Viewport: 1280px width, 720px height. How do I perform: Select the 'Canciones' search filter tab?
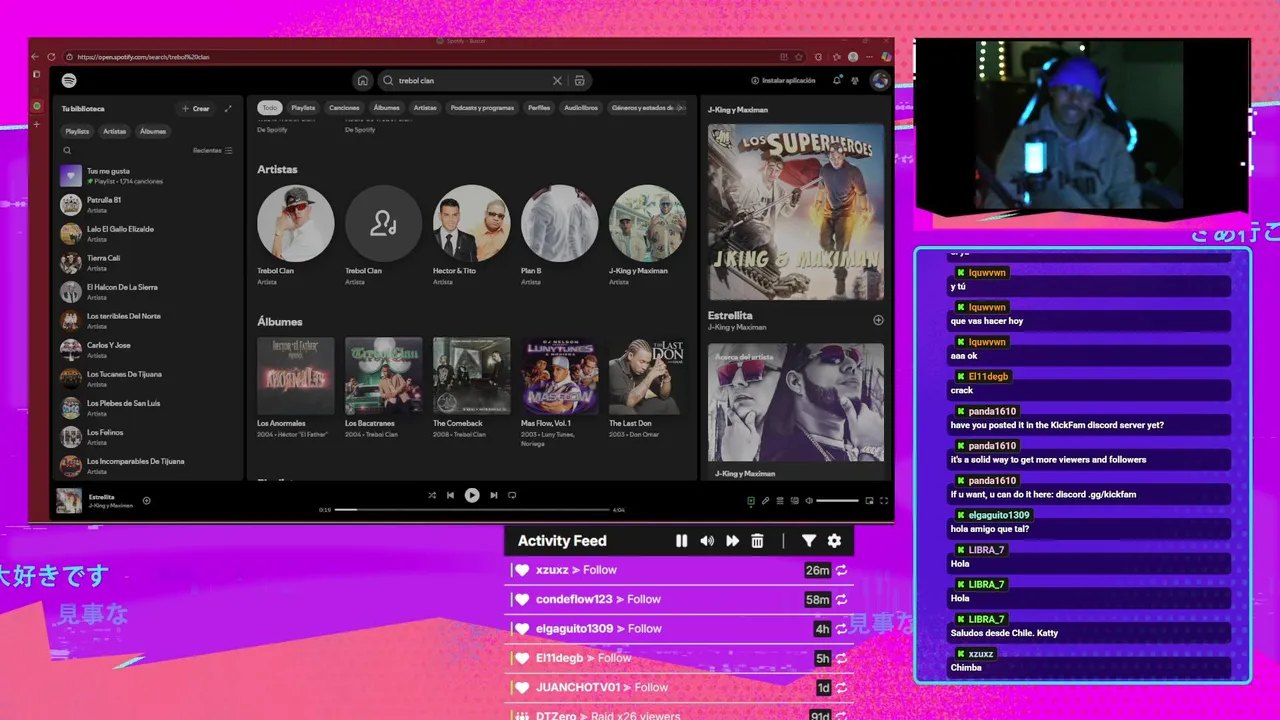point(344,107)
